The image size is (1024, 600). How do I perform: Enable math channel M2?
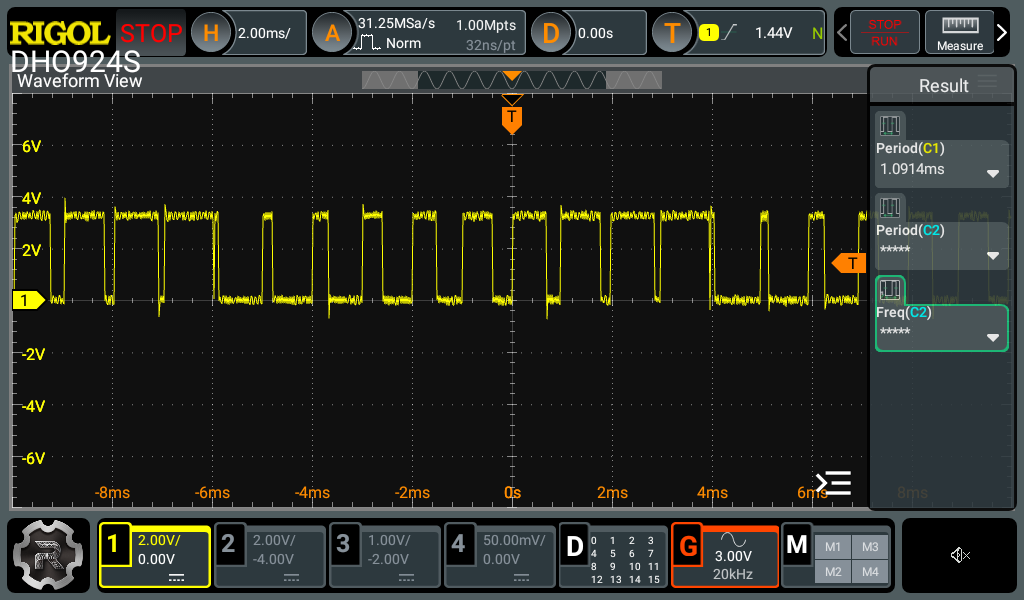tap(833, 572)
